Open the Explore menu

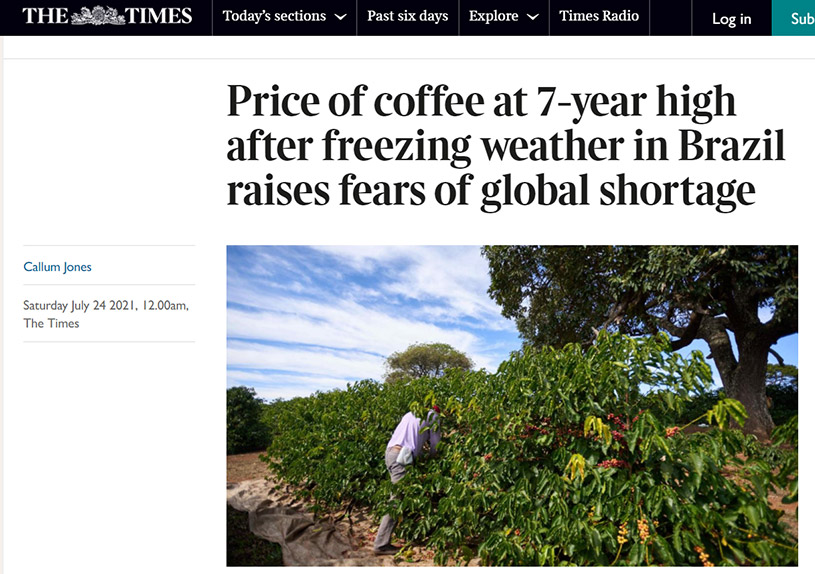pyautogui.click(x=494, y=16)
